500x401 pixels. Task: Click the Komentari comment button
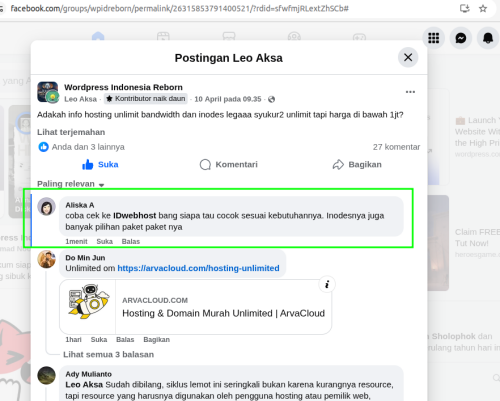(x=229, y=164)
